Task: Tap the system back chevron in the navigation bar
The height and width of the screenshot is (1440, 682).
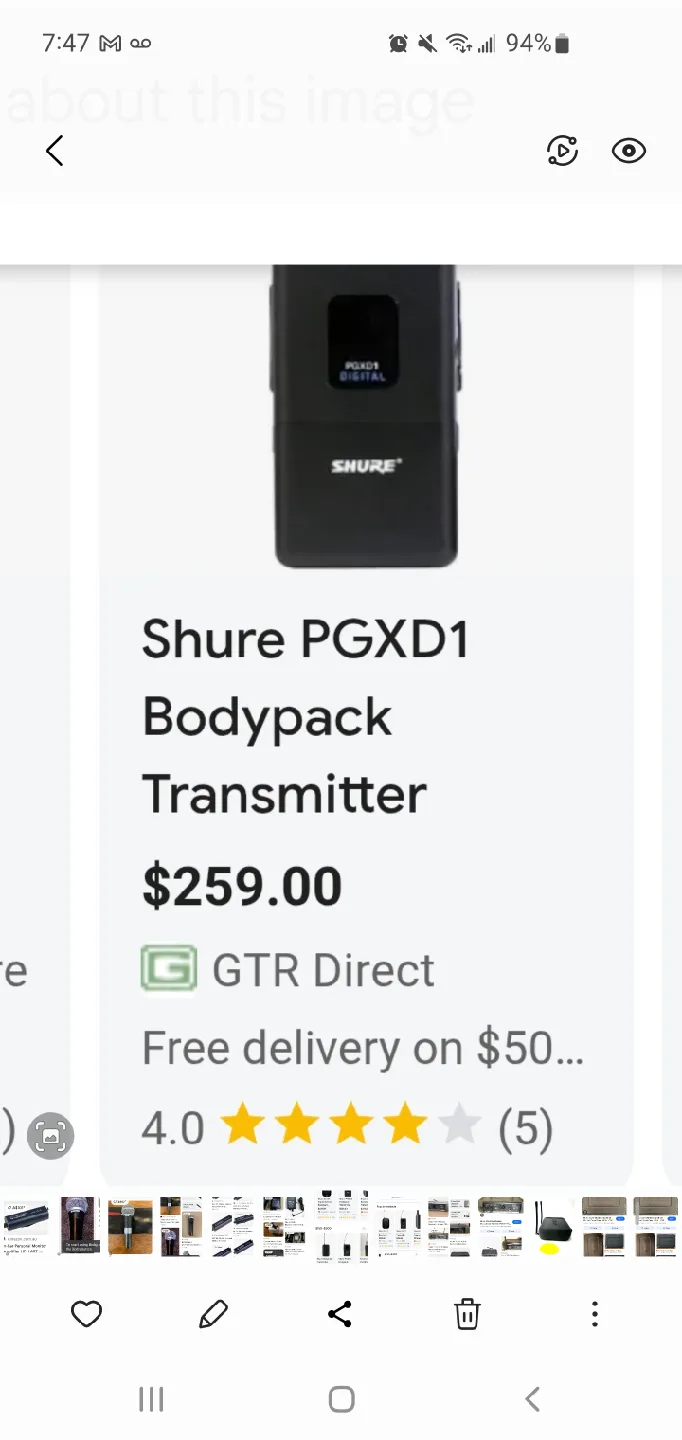Action: 532,1399
